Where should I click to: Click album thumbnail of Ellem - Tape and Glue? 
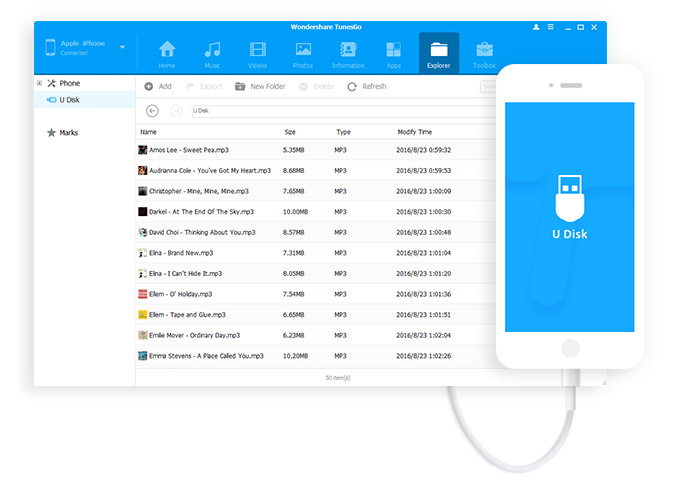click(x=142, y=315)
